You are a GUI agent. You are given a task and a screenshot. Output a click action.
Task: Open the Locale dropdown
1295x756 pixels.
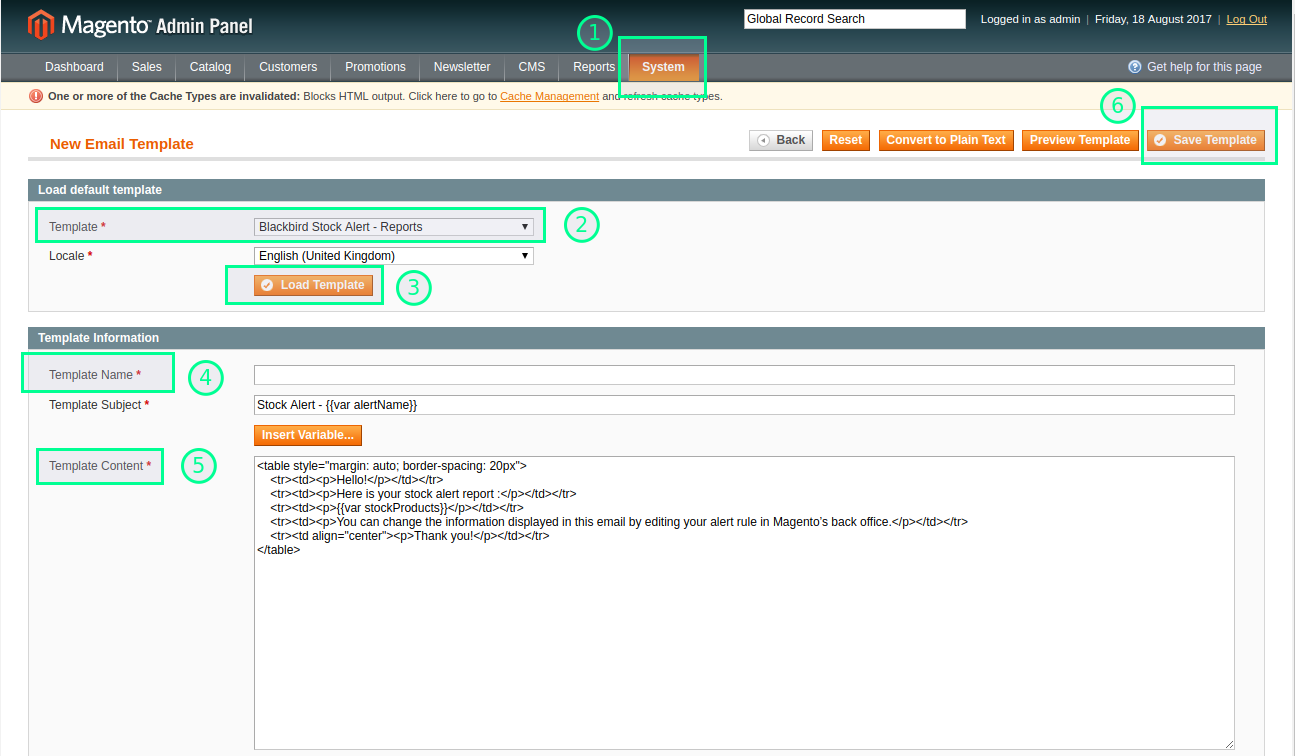(x=394, y=256)
